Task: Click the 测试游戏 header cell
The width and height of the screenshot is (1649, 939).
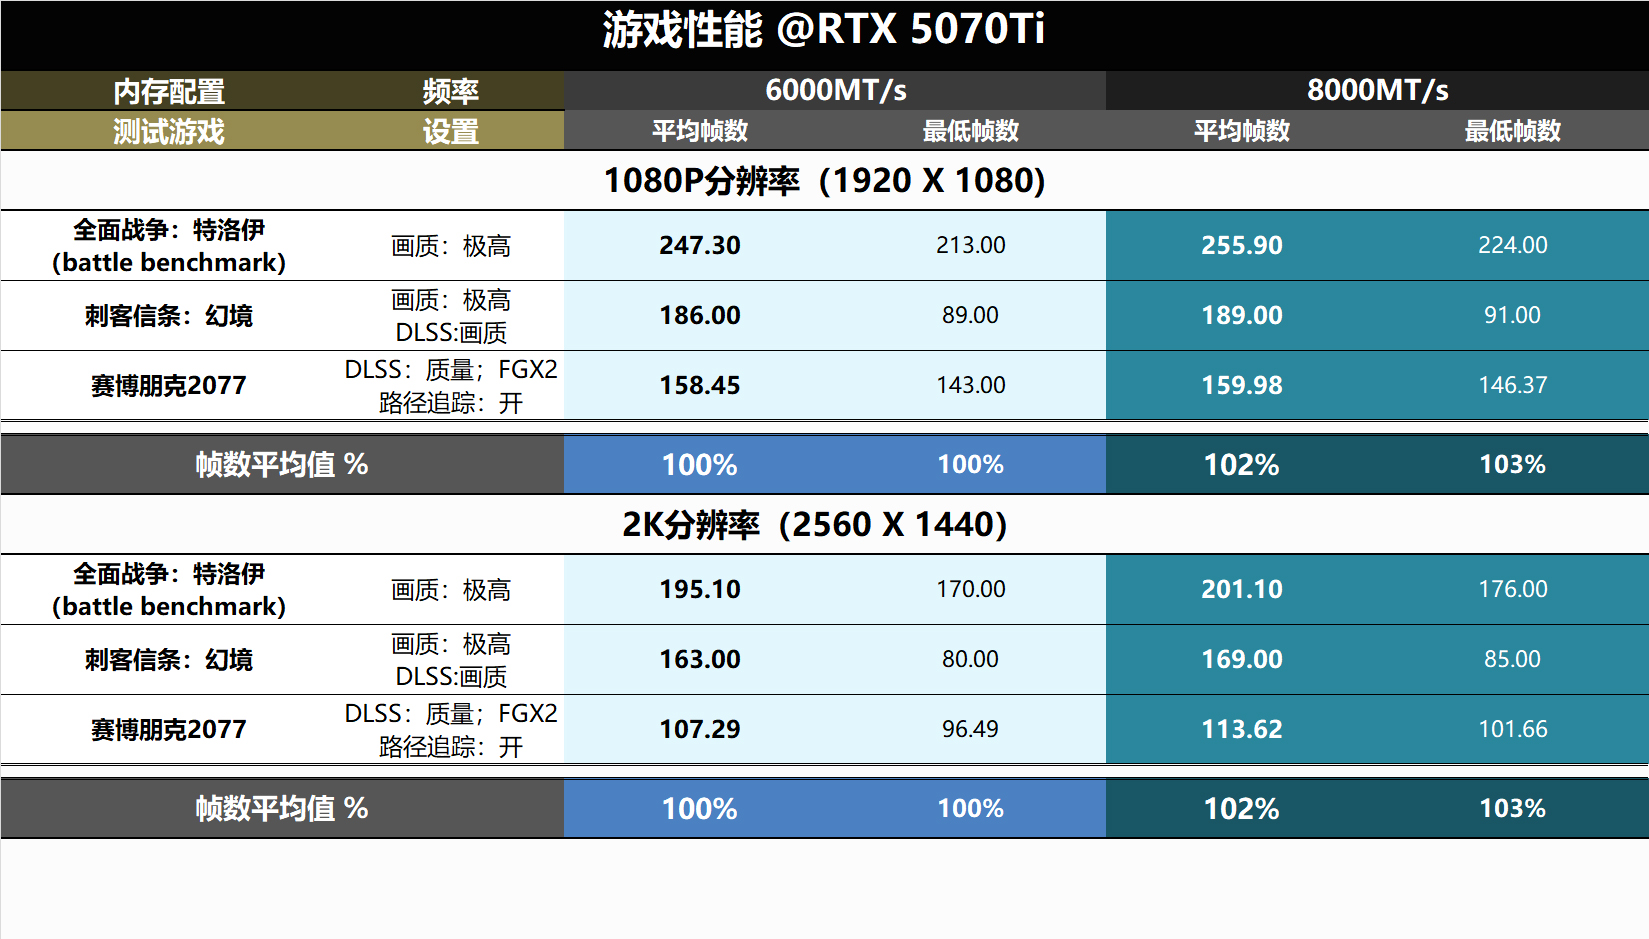Action: point(169,131)
